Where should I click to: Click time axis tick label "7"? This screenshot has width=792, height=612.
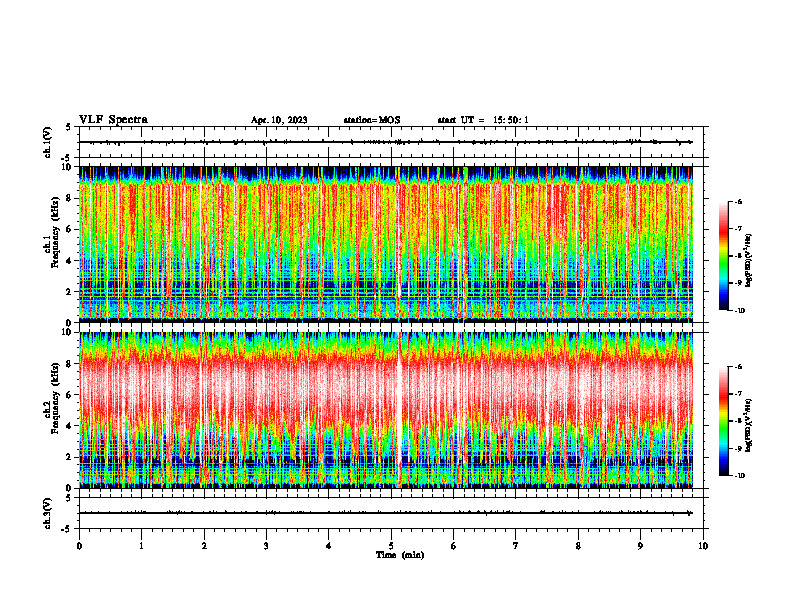click(x=516, y=546)
